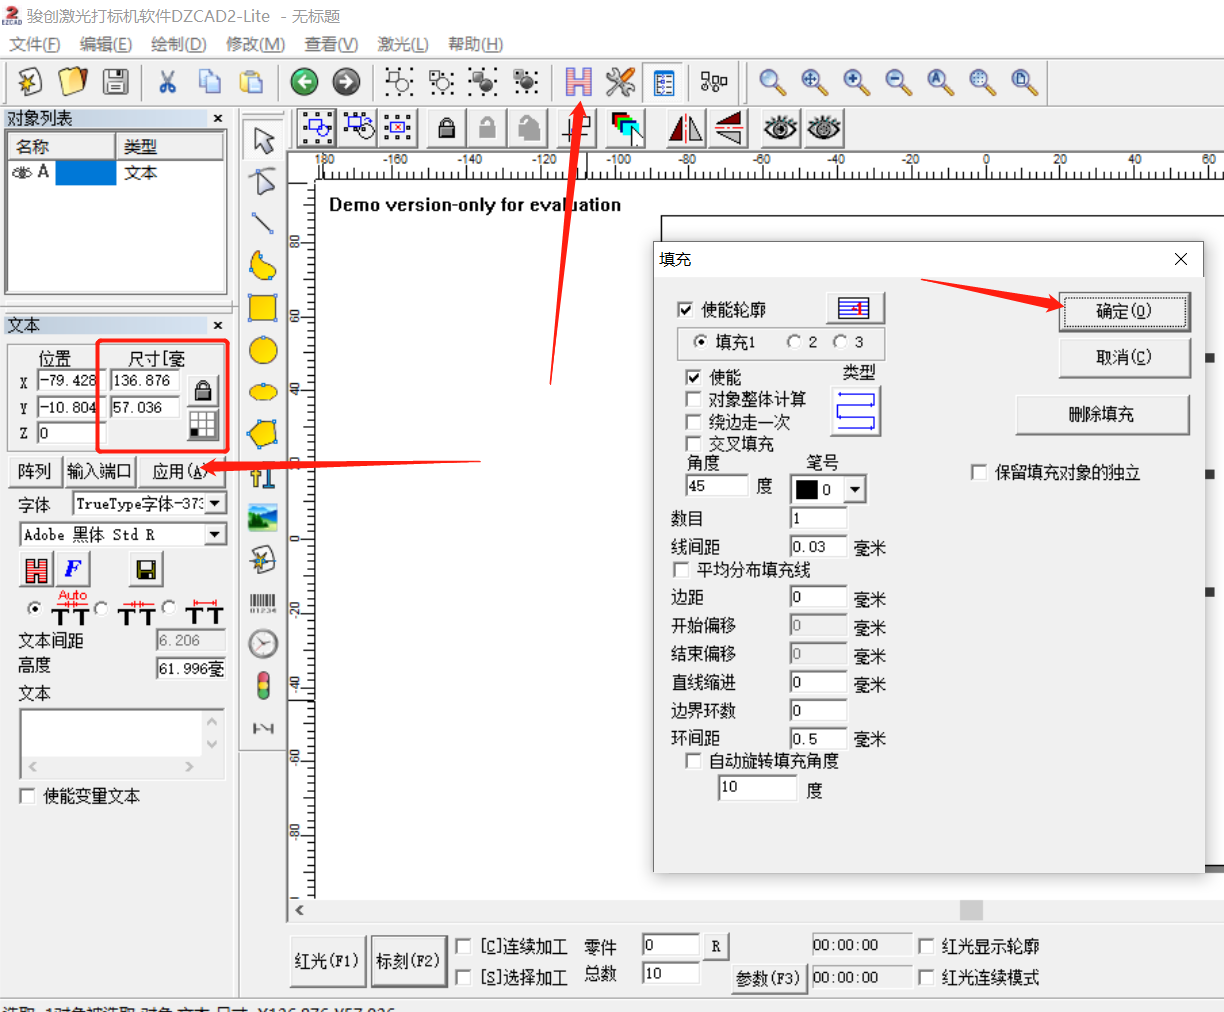The image size is (1224, 1012).
Task: Click the zoom-in magnifier with plus sign
Action: coord(857,82)
